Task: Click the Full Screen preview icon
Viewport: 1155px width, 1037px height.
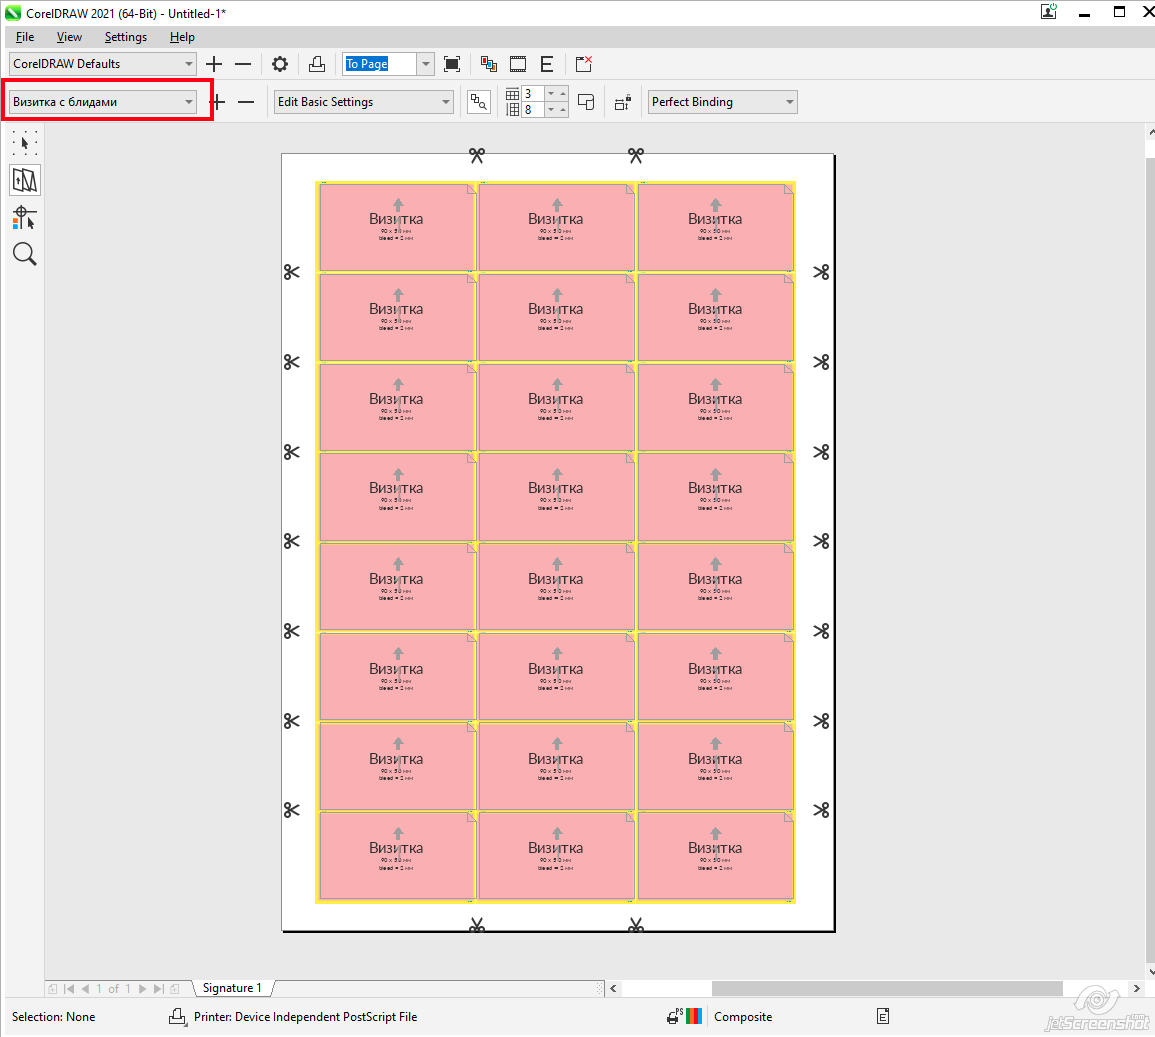Action: click(x=452, y=64)
